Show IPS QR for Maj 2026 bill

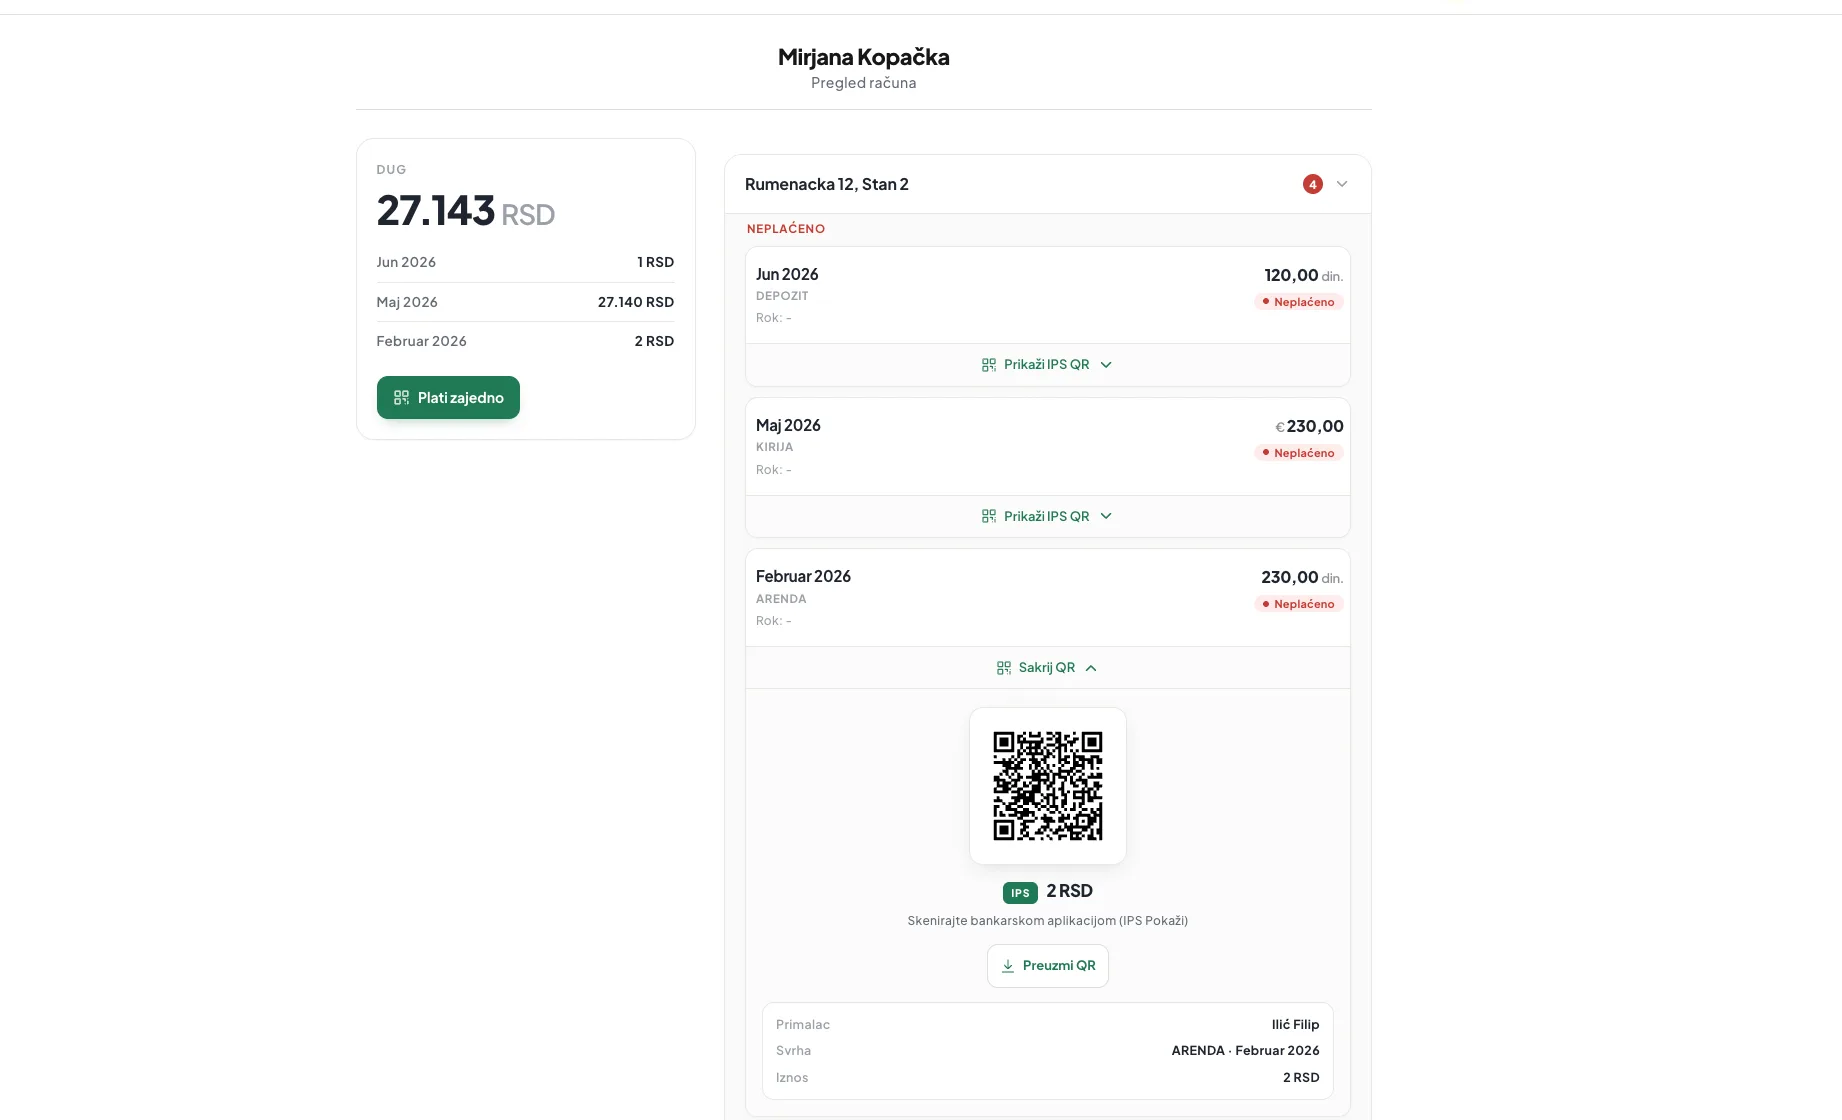coord(1047,516)
